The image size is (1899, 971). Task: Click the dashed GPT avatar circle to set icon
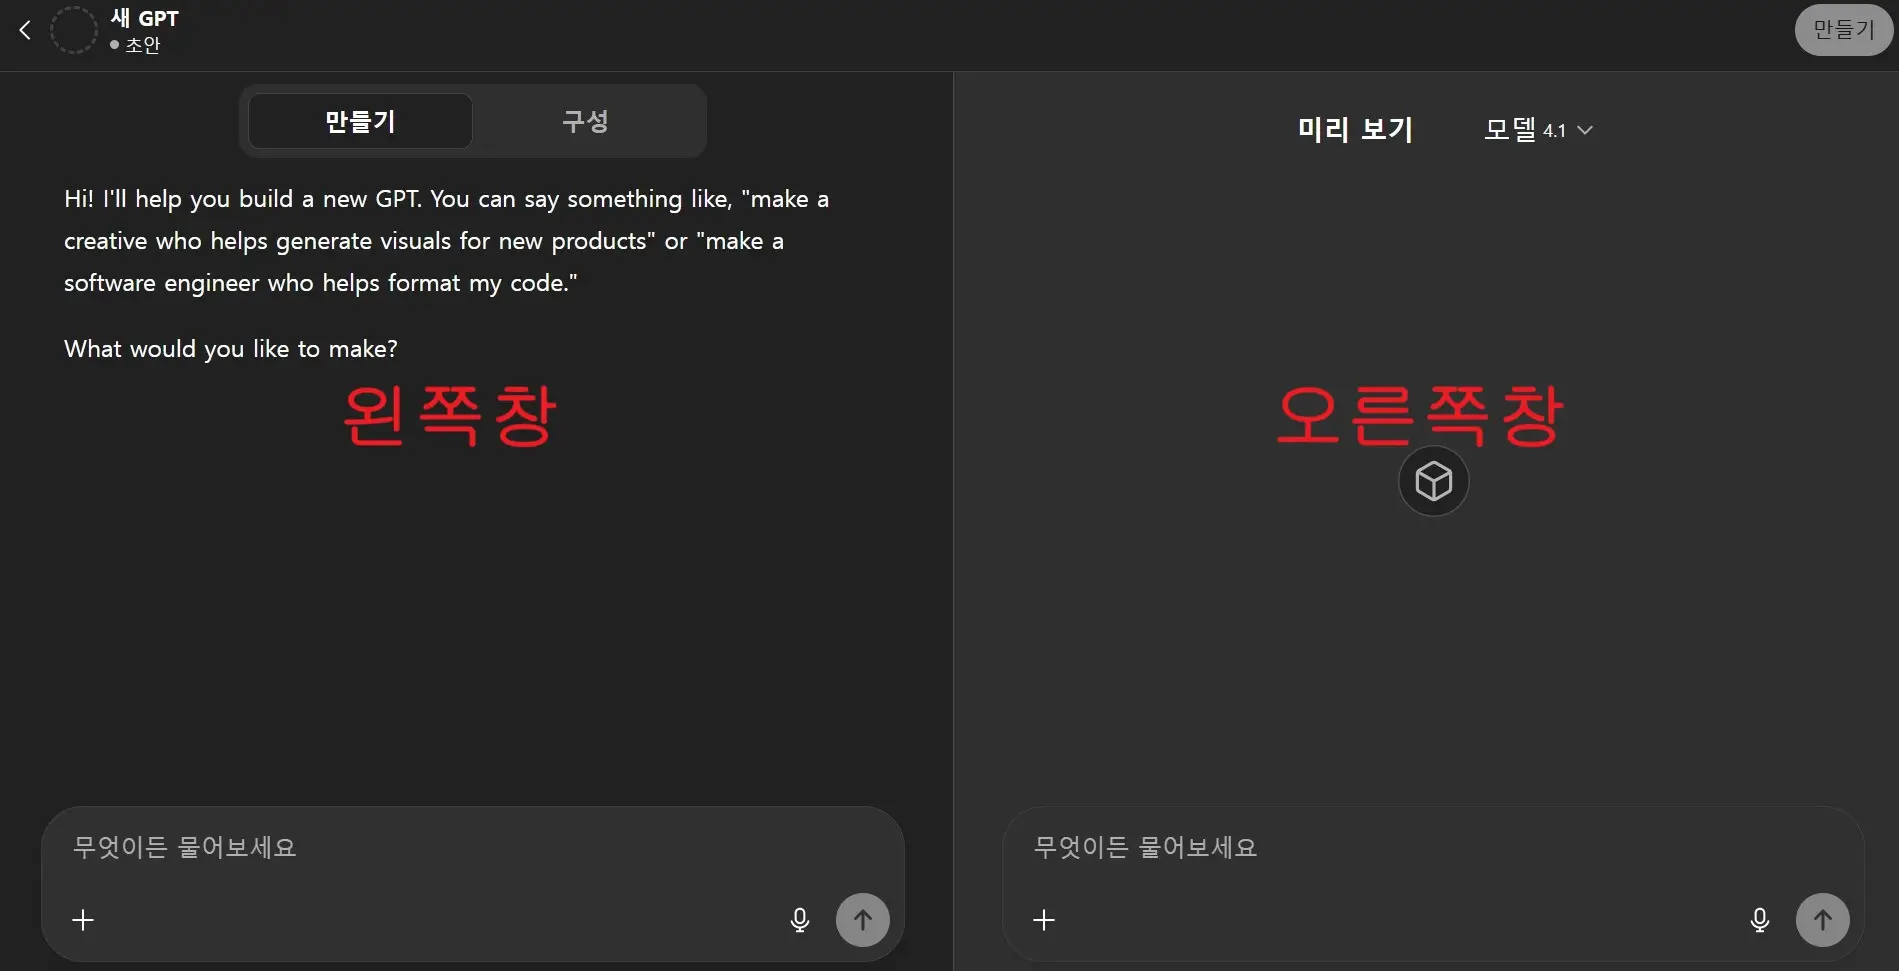[74, 30]
